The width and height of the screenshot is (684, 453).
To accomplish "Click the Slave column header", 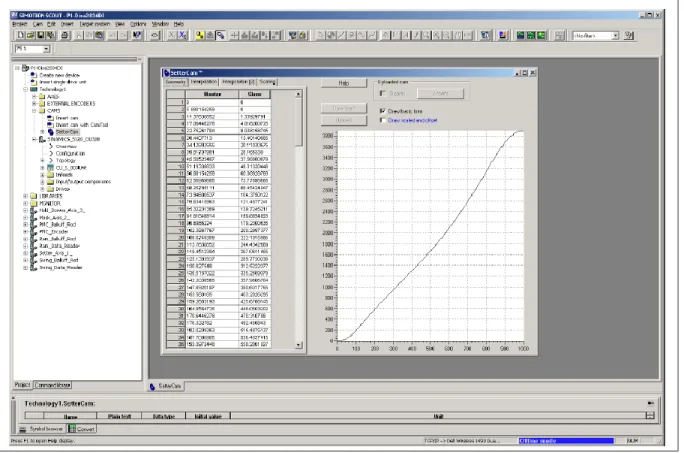I will click(255, 94).
